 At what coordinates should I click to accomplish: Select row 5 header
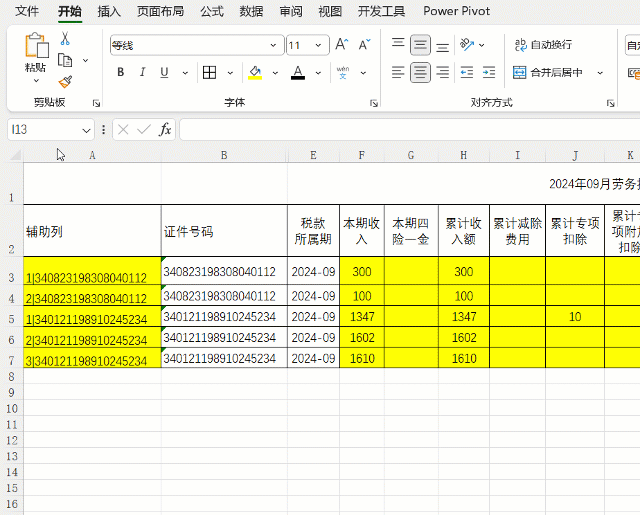[11, 319]
